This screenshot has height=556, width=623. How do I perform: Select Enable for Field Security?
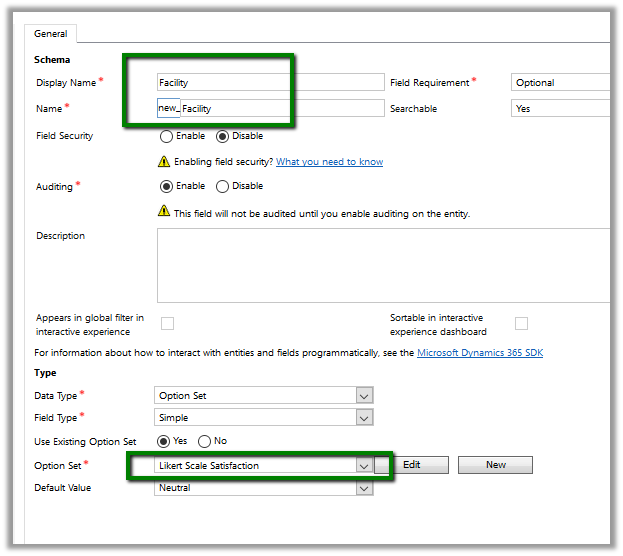166,136
